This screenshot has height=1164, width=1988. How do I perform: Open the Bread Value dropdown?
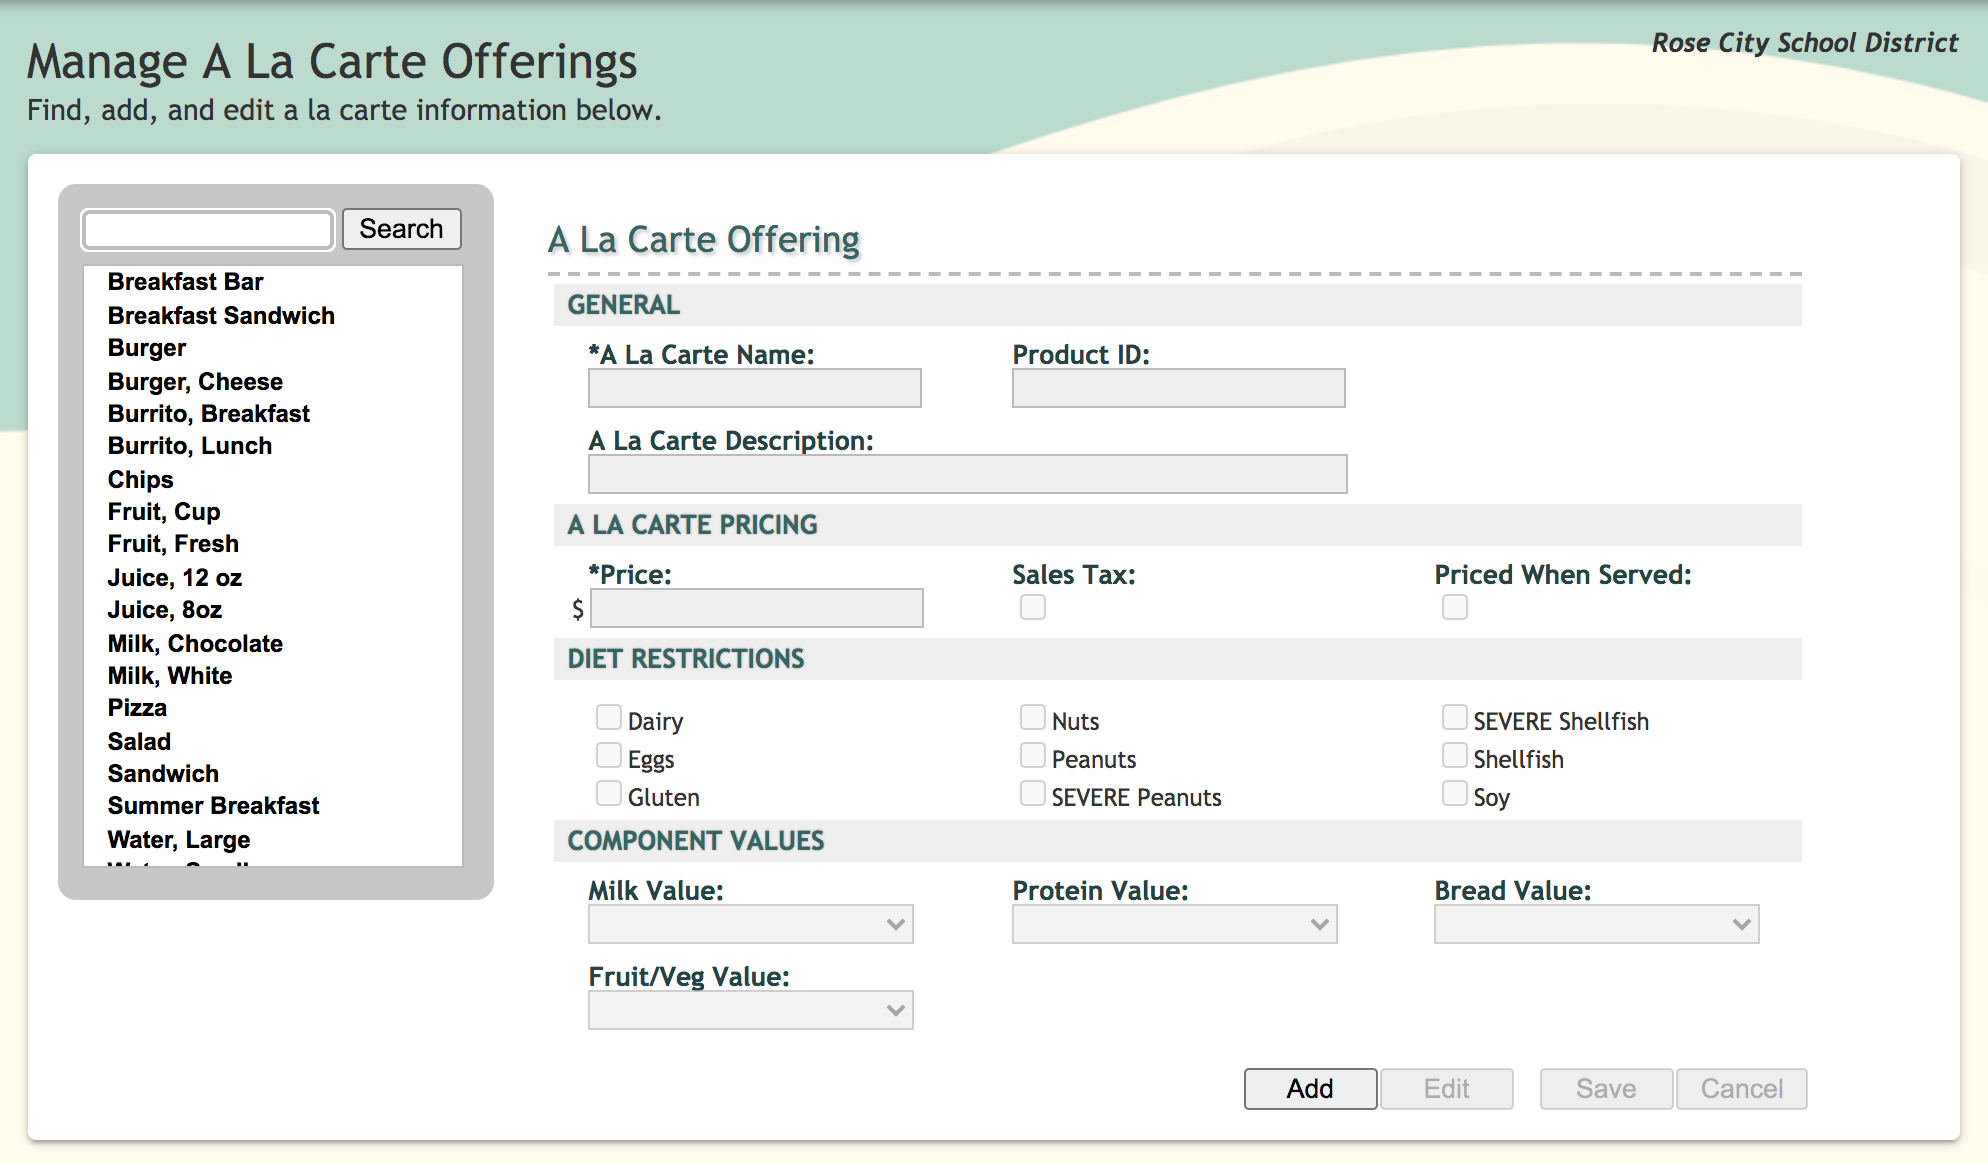[1597, 924]
